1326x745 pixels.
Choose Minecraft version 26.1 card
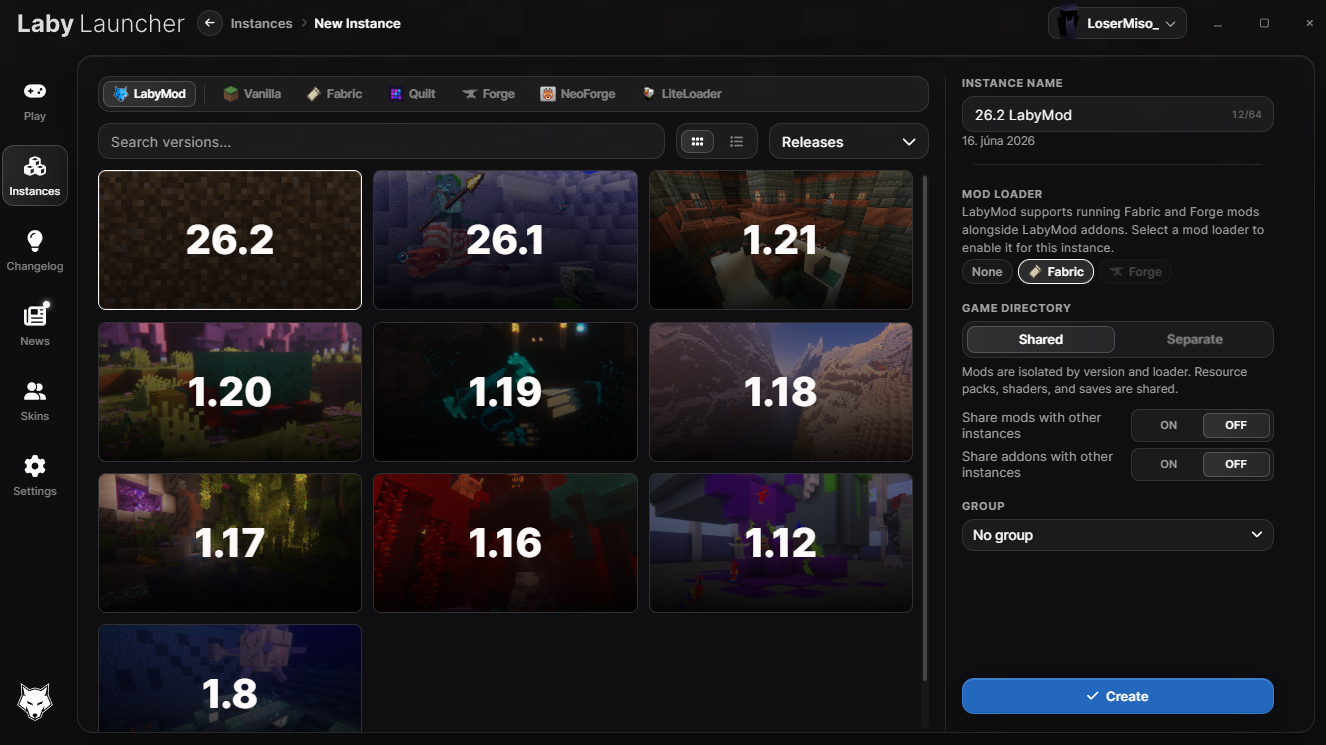[x=505, y=240]
